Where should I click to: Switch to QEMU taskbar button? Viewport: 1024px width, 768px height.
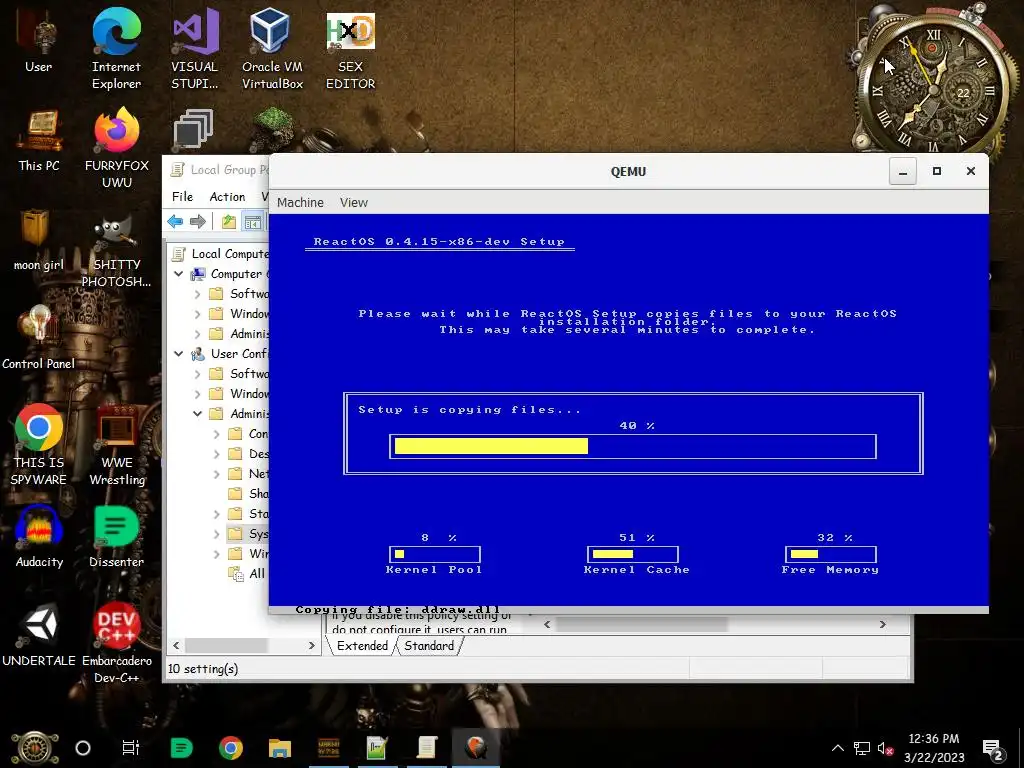pyautogui.click(x=476, y=748)
